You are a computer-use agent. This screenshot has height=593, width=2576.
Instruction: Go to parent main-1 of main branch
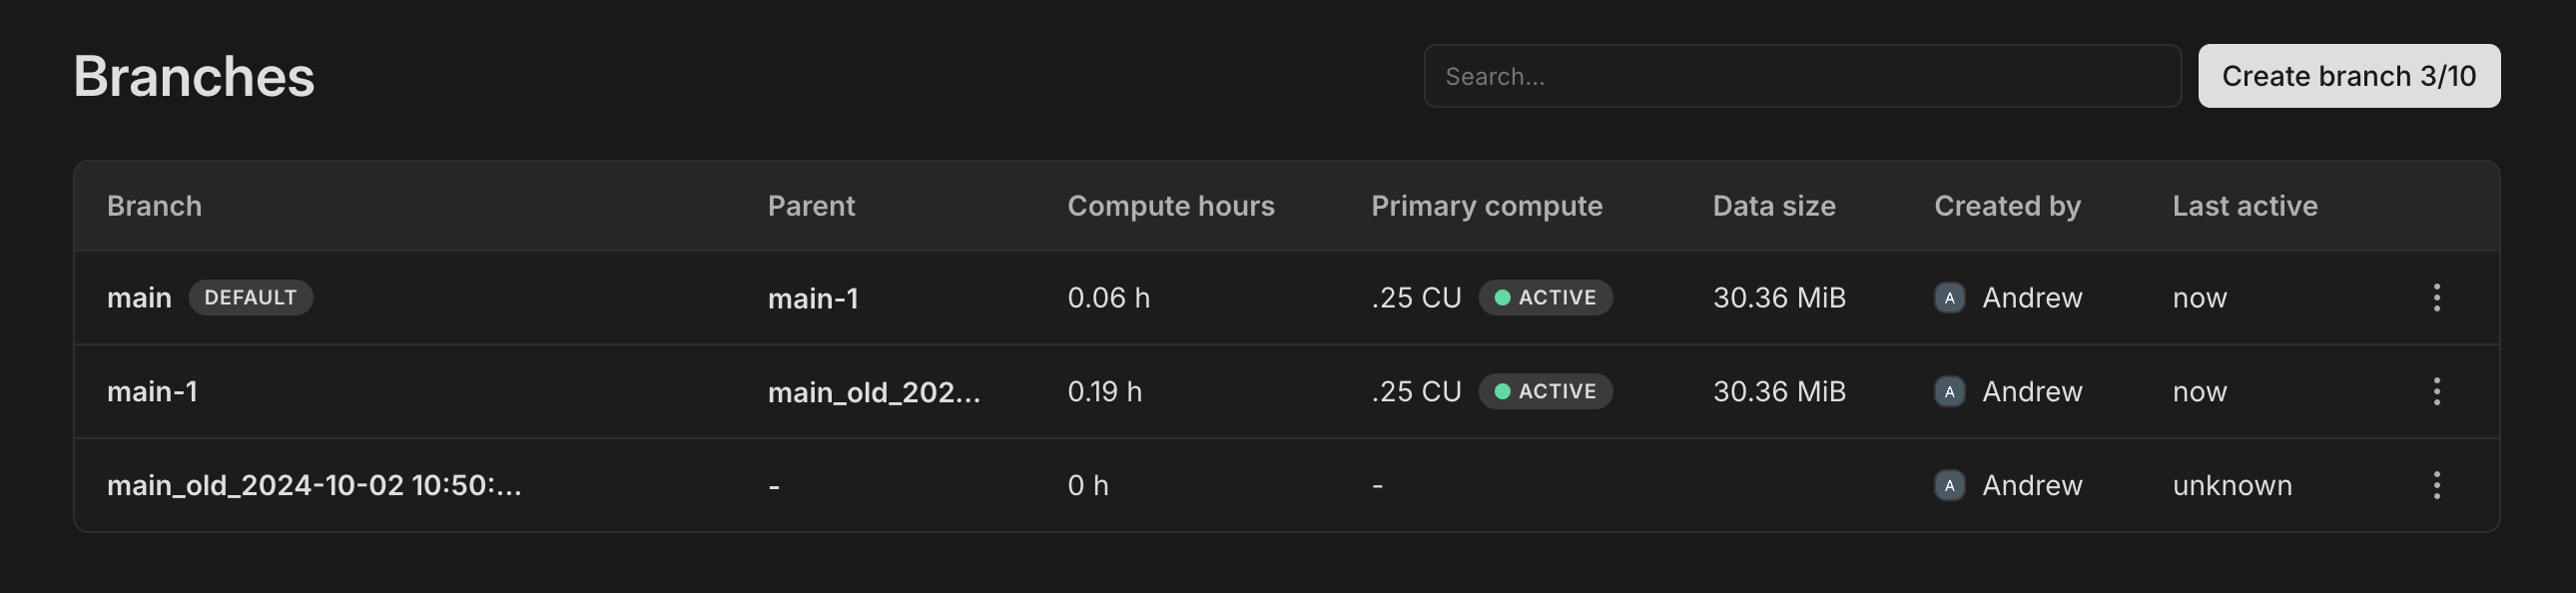coord(812,298)
